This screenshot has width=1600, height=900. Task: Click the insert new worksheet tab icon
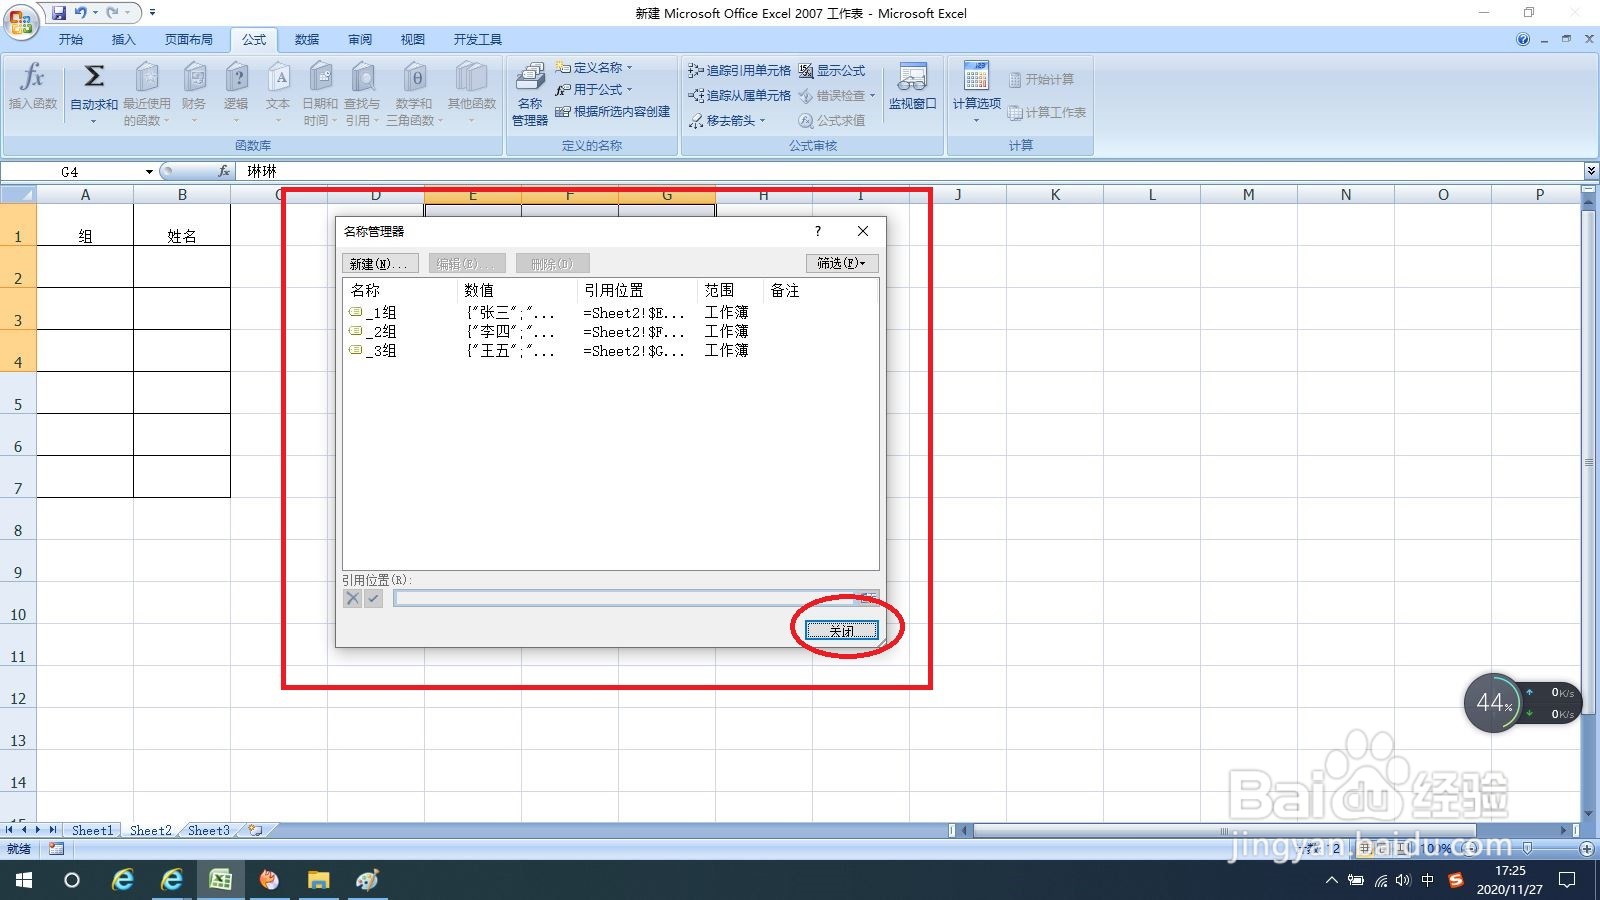click(256, 830)
